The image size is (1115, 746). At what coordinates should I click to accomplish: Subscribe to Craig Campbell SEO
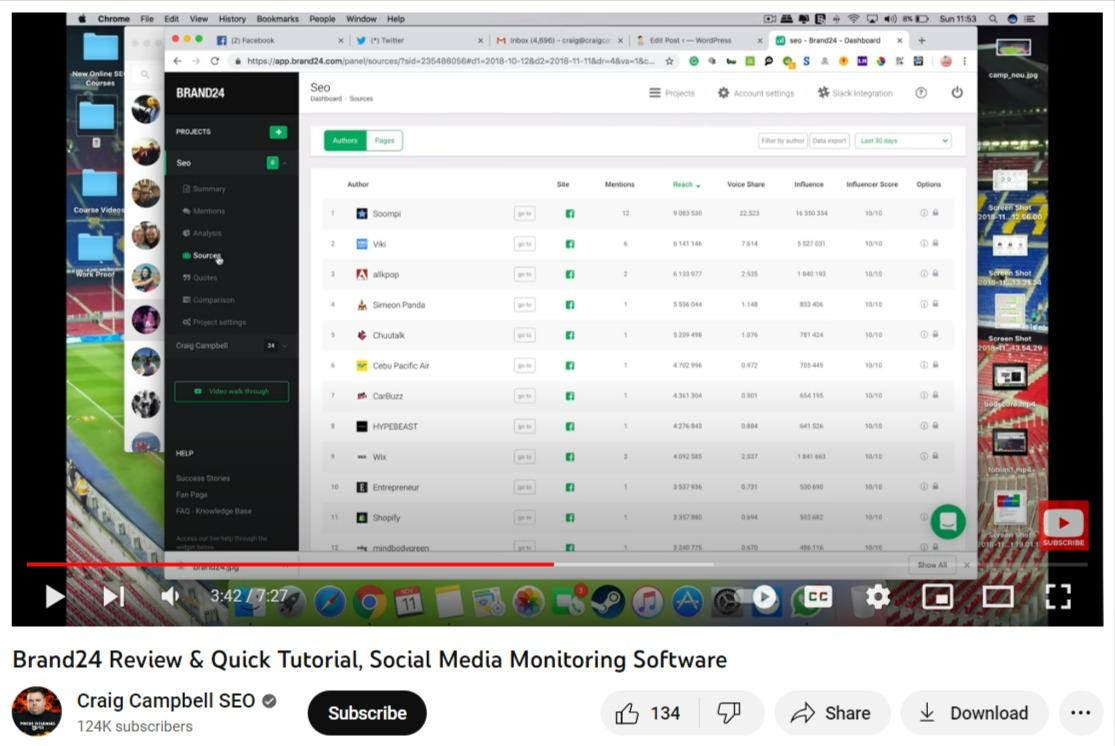coord(367,713)
